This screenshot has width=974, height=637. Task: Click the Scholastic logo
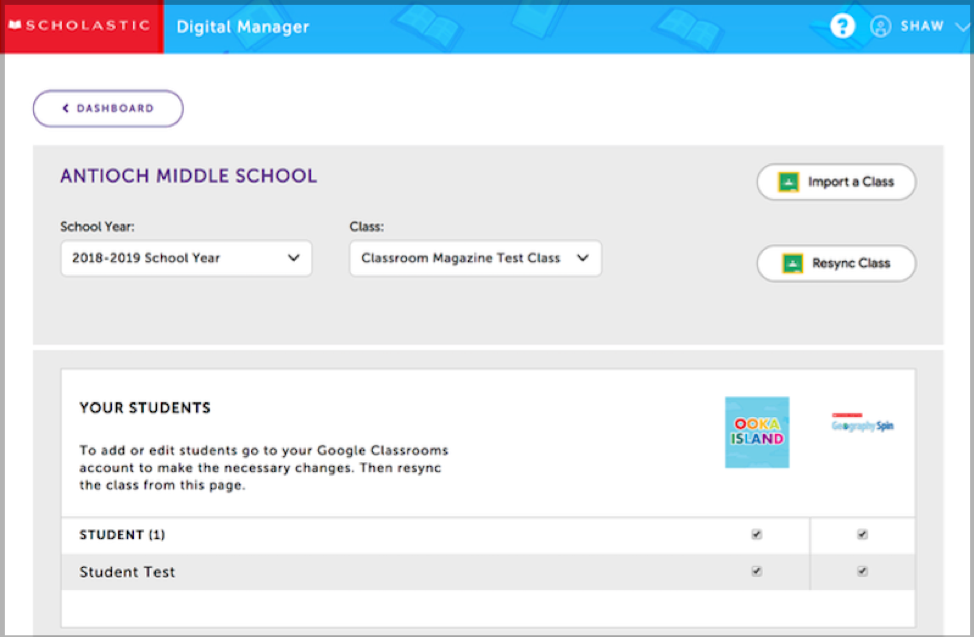click(82, 27)
